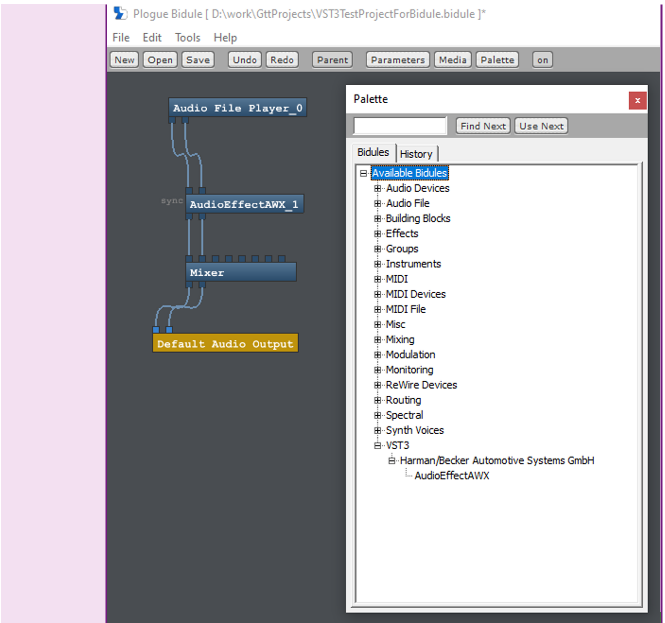Click the Redo toolbar button
The image size is (665, 623).
pos(282,60)
